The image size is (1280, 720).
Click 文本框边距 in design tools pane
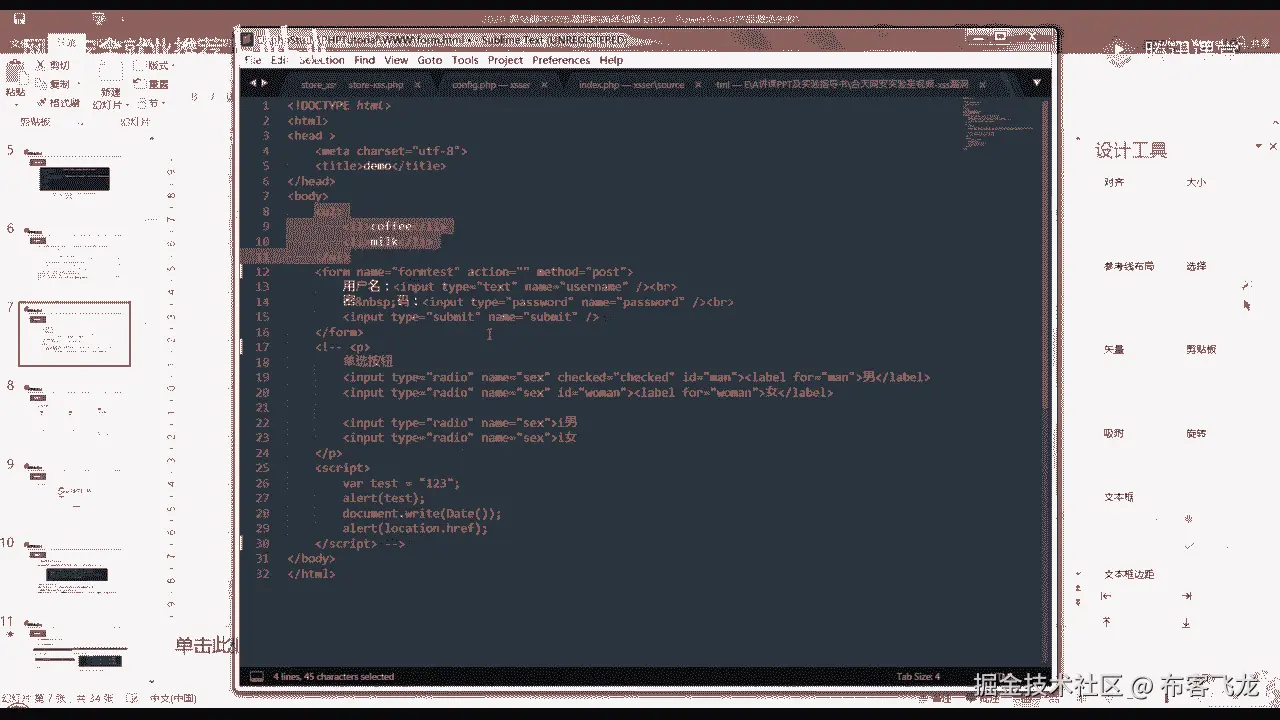click(x=1128, y=574)
